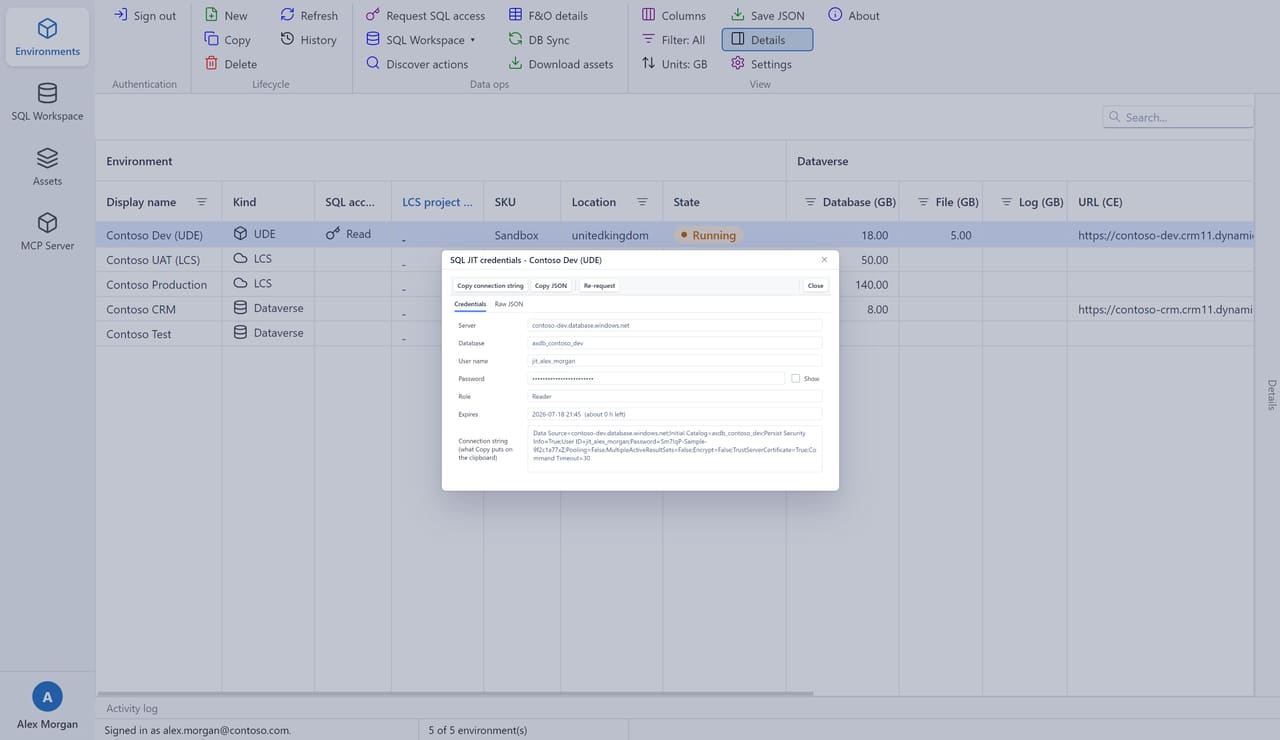This screenshot has height=740, width=1280.
Task: Click the Password field
Action: click(x=656, y=379)
